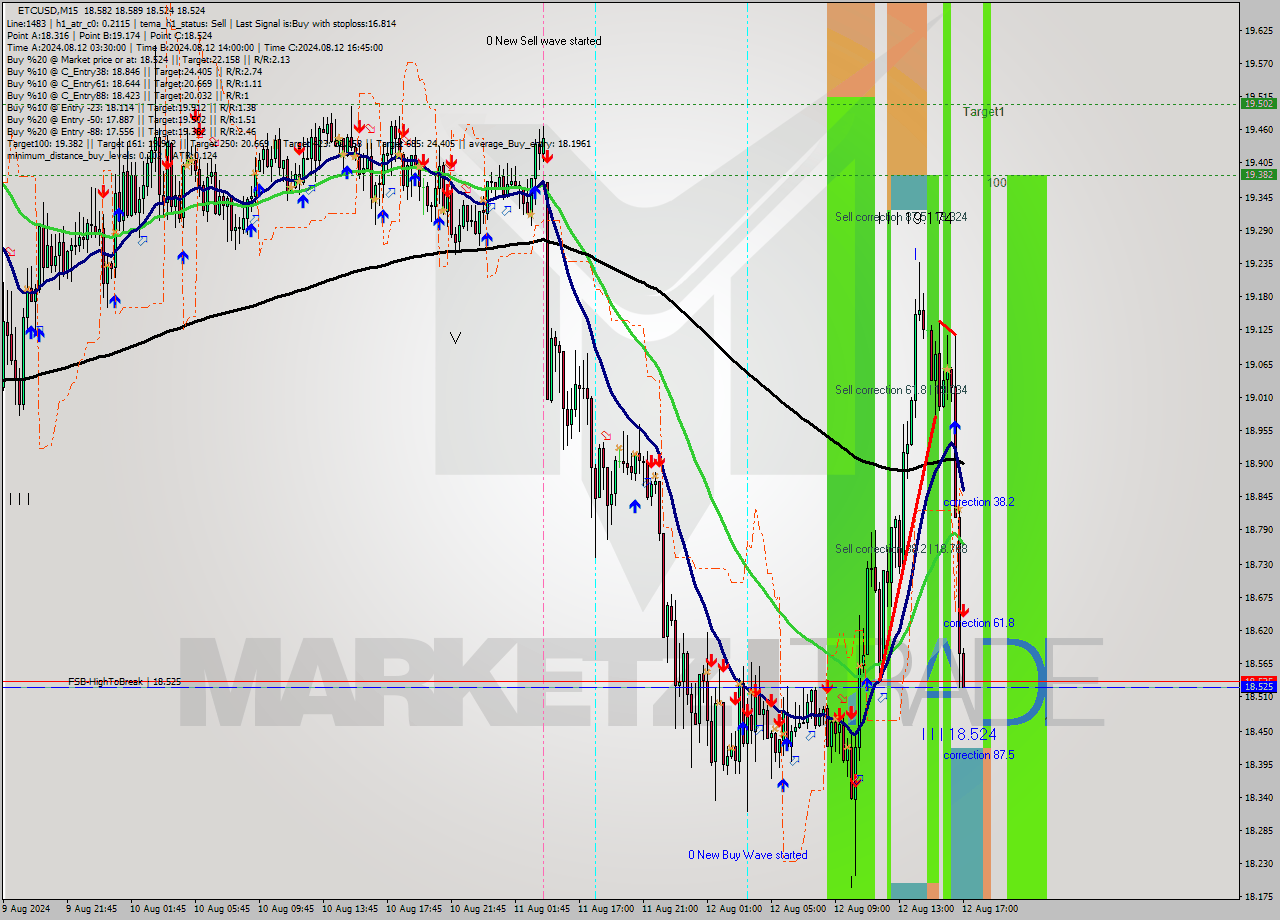Viewport: 1280px width, 920px height.
Task: Click the 'Target100: 19.382' info line
Action: coord(298,143)
